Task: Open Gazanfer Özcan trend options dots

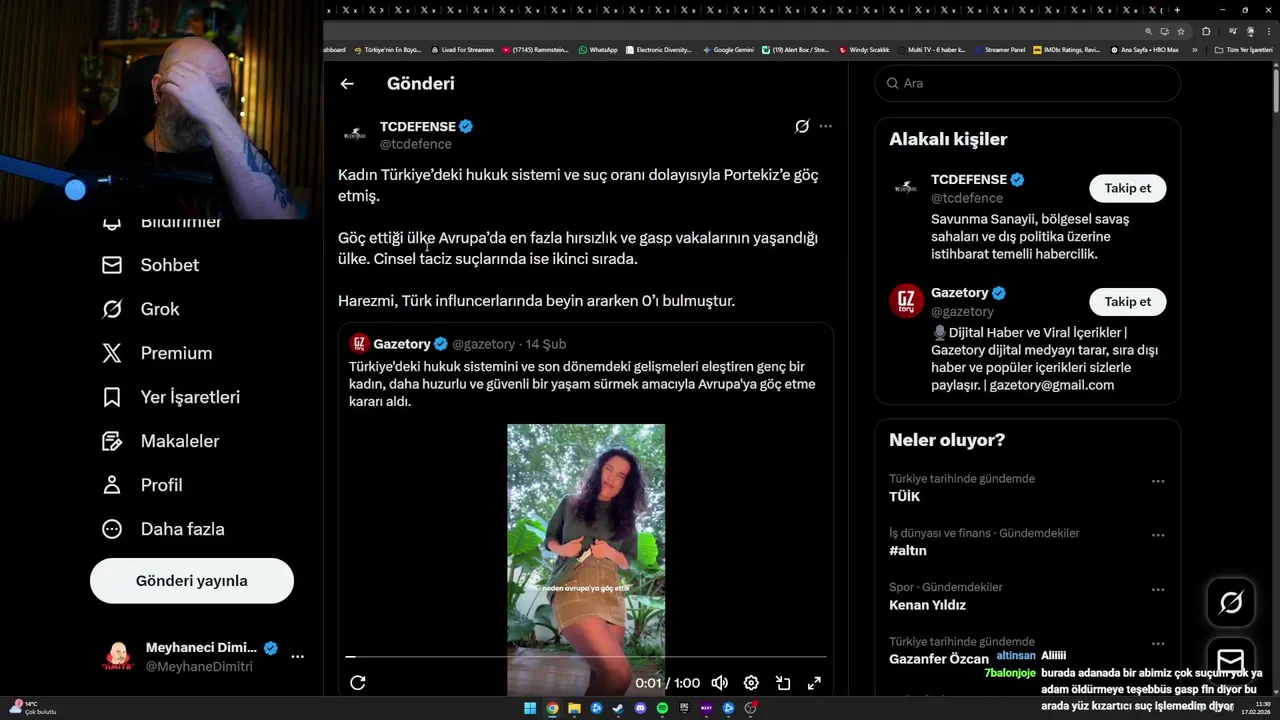Action: click(x=1158, y=643)
